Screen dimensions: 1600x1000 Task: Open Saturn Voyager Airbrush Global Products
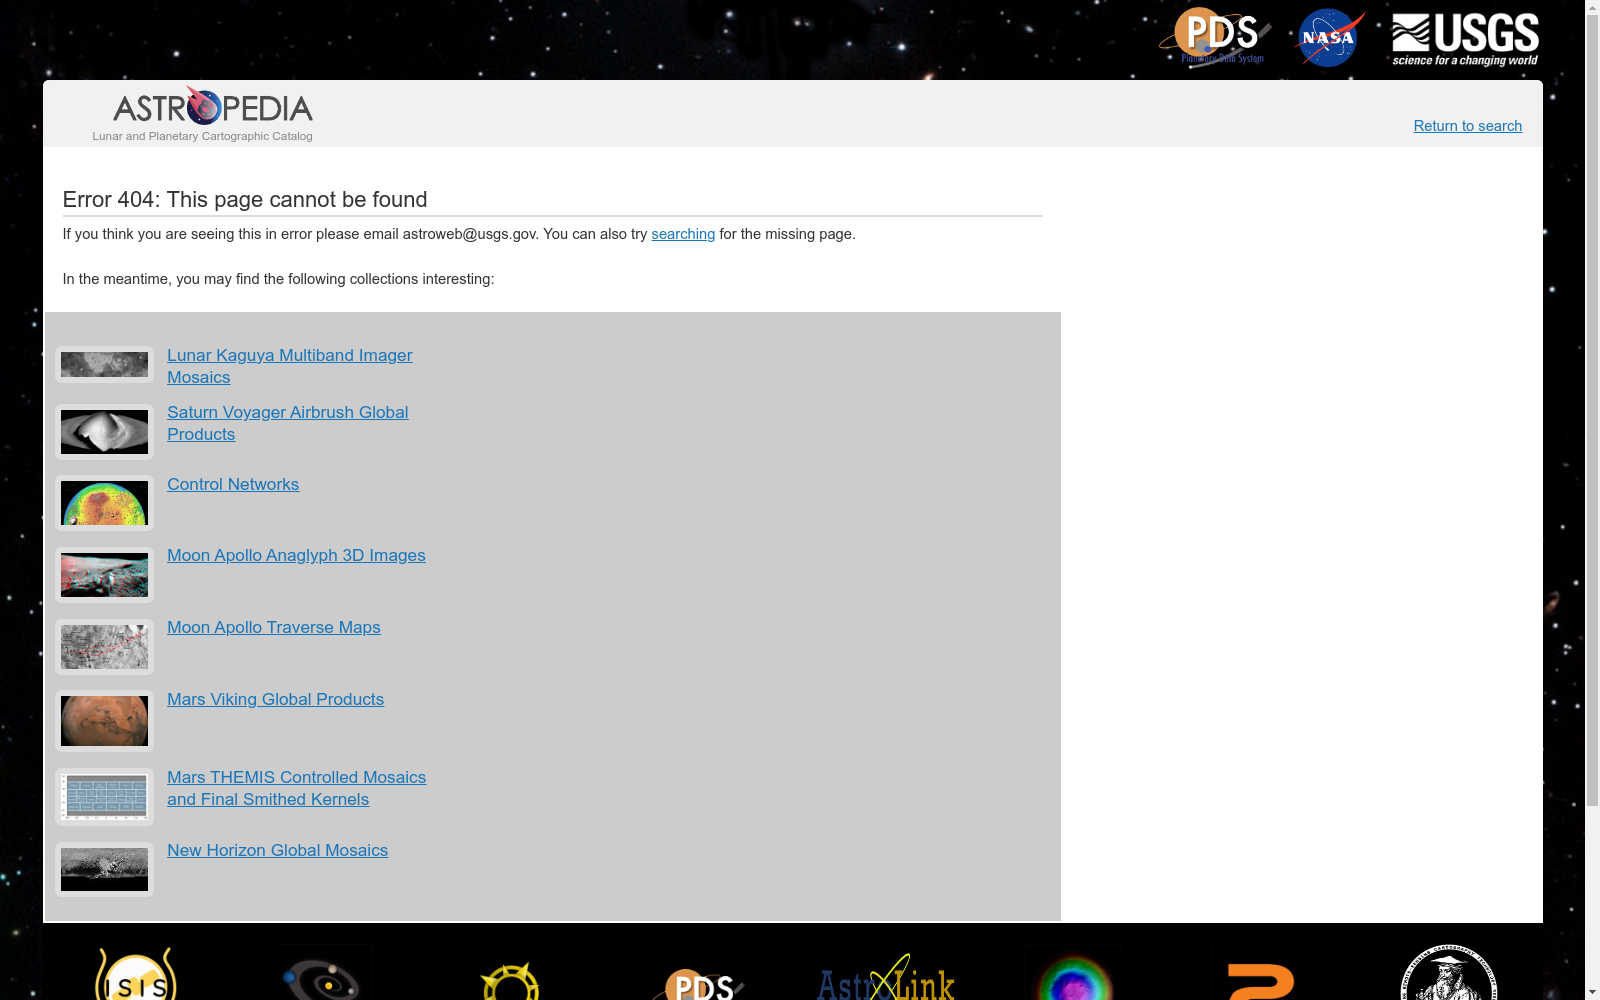(x=287, y=423)
